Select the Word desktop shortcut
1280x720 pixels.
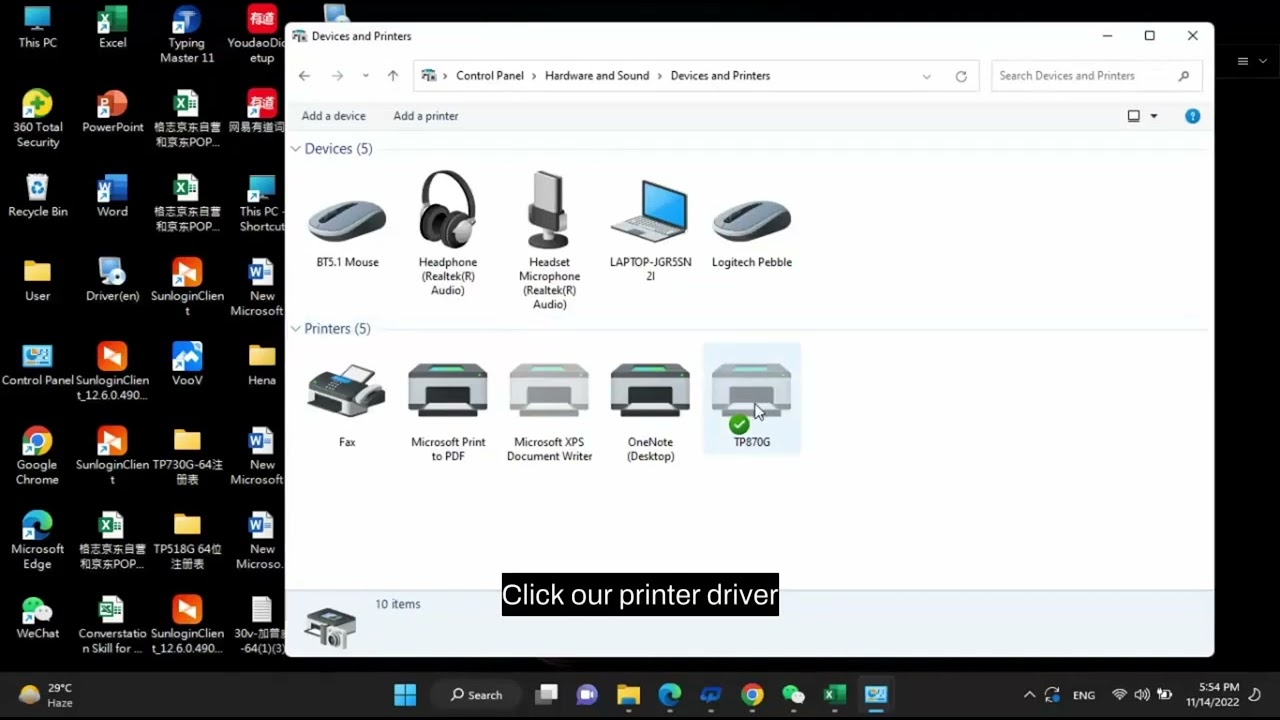pyautogui.click(x=112, y=196)
